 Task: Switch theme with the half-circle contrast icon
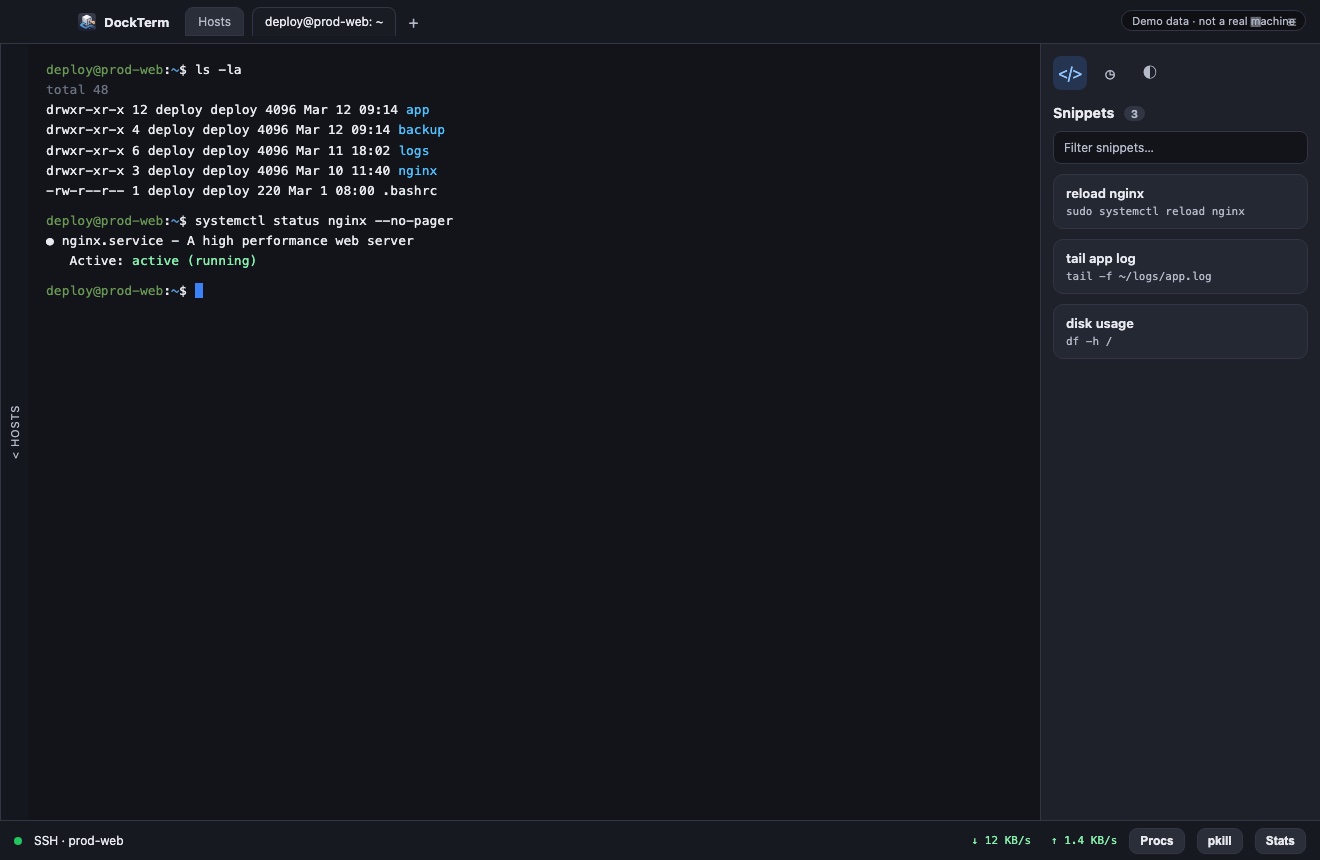coord(1149,72)
